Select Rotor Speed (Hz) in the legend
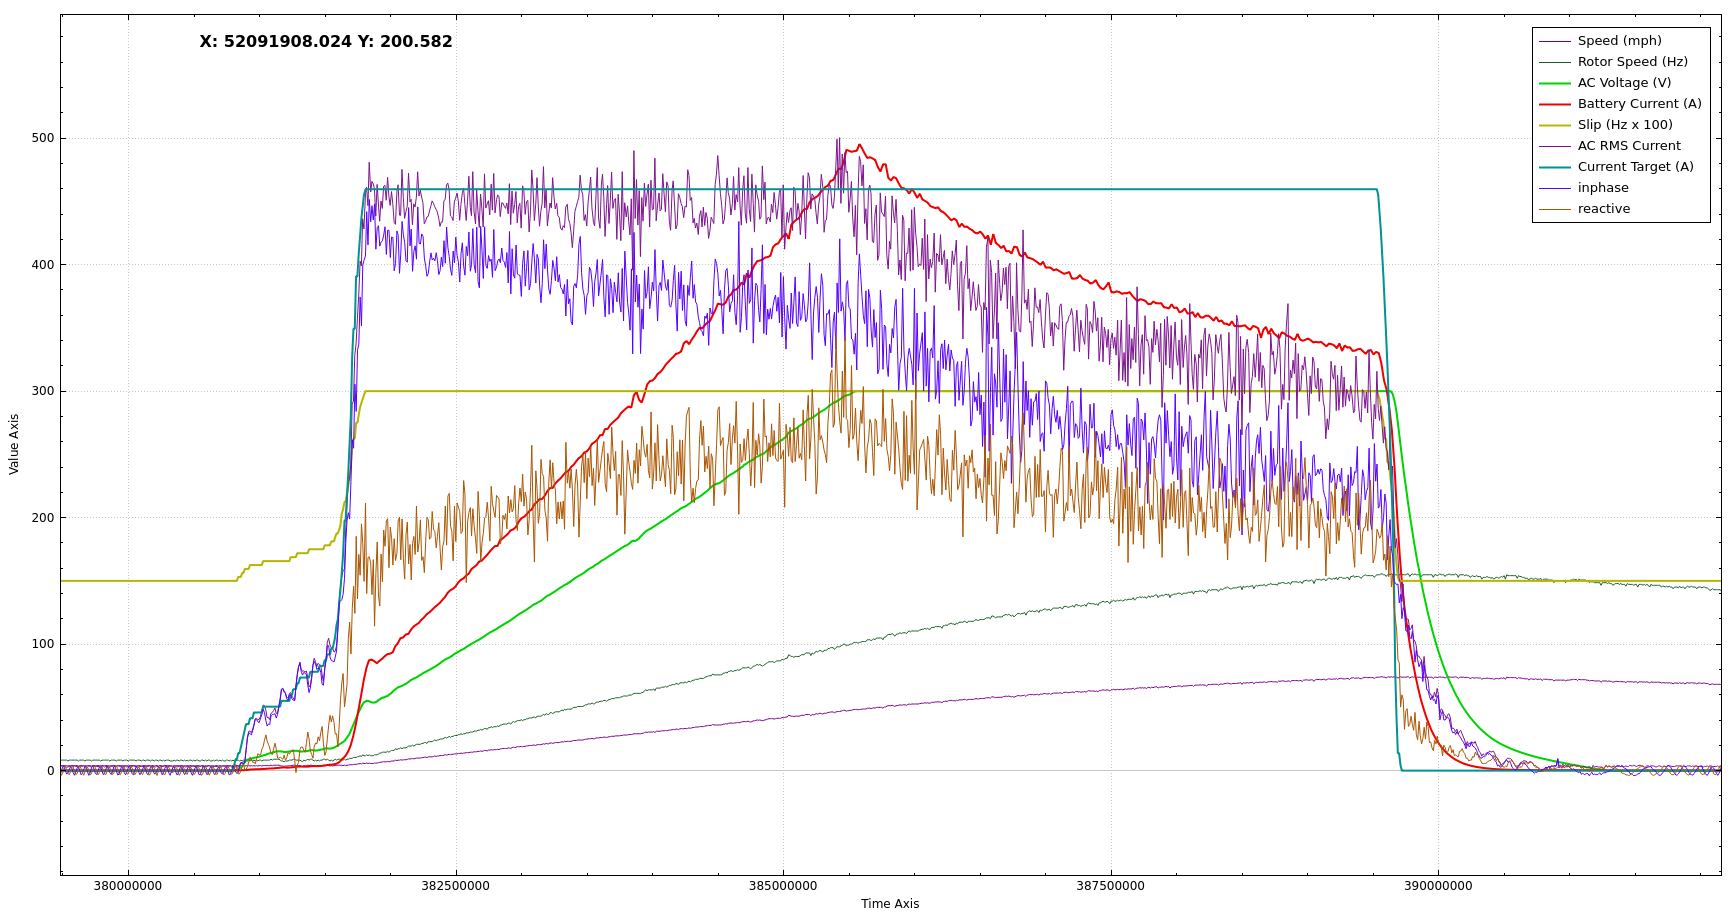Screen dimensions: 1736x918 1632,62
